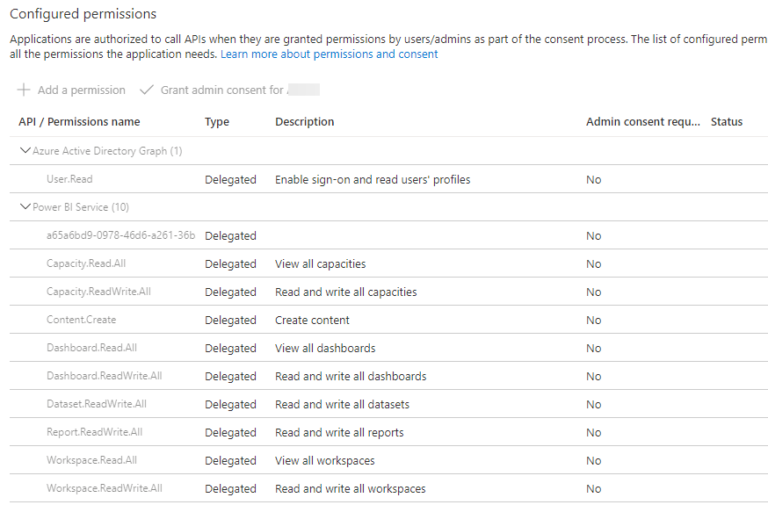The image size is (768, 512).
Task: Click the checkmark icon for Grant admin consent
Action: 146,90
